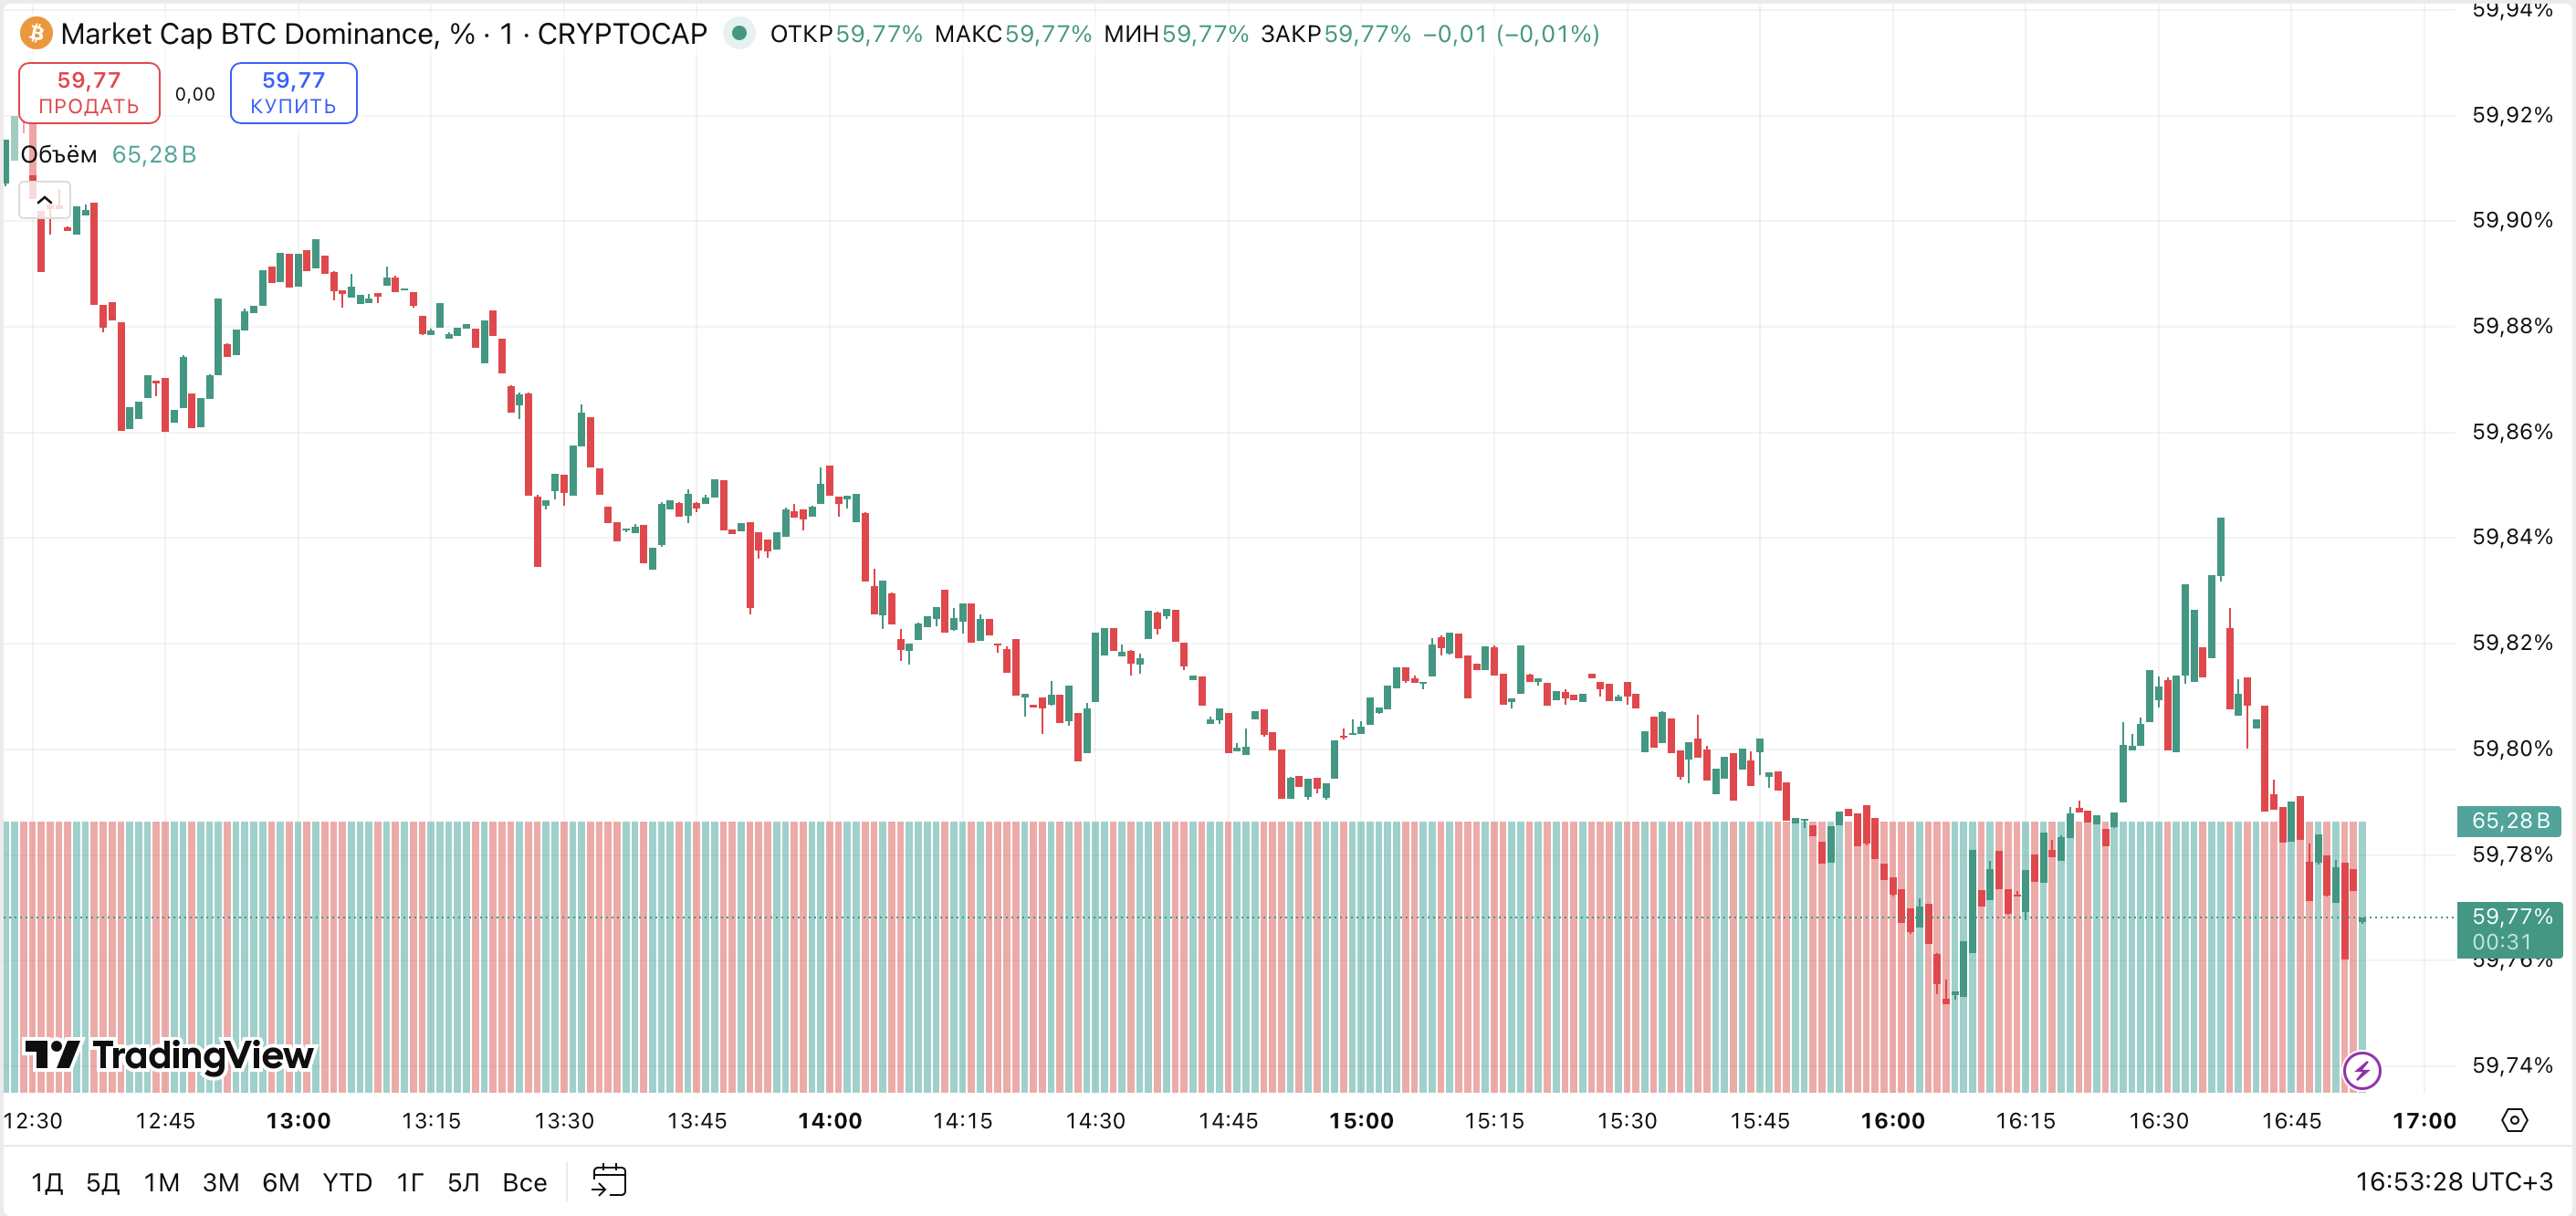The height and width of the screenshot is (1216, 2576).
Task: Open the go-to-date calendar icon
Action: [611, 1180]
